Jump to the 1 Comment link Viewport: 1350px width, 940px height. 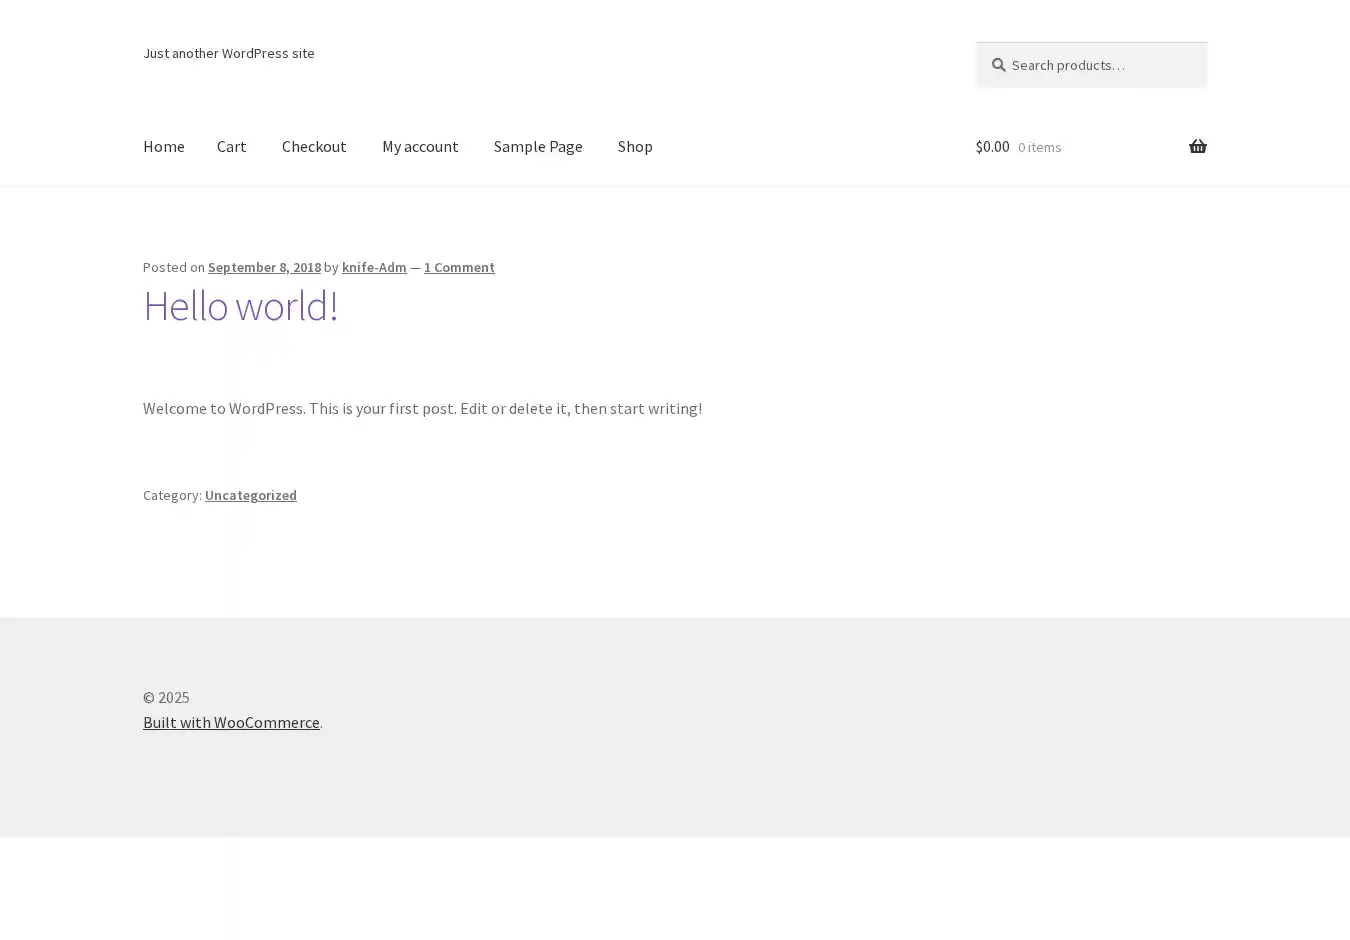pyautogui.click(x=459, y=267)
